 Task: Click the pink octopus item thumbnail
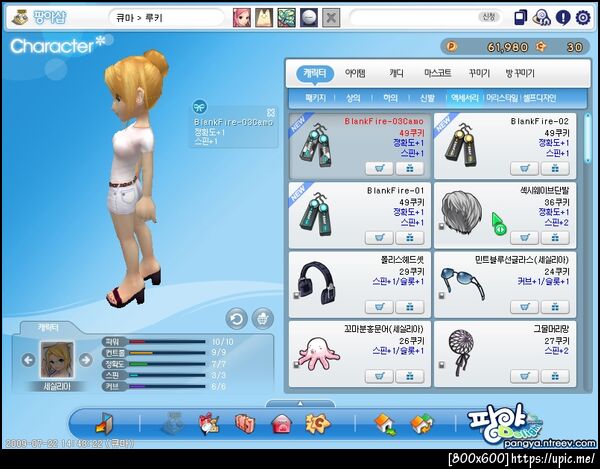318,354
